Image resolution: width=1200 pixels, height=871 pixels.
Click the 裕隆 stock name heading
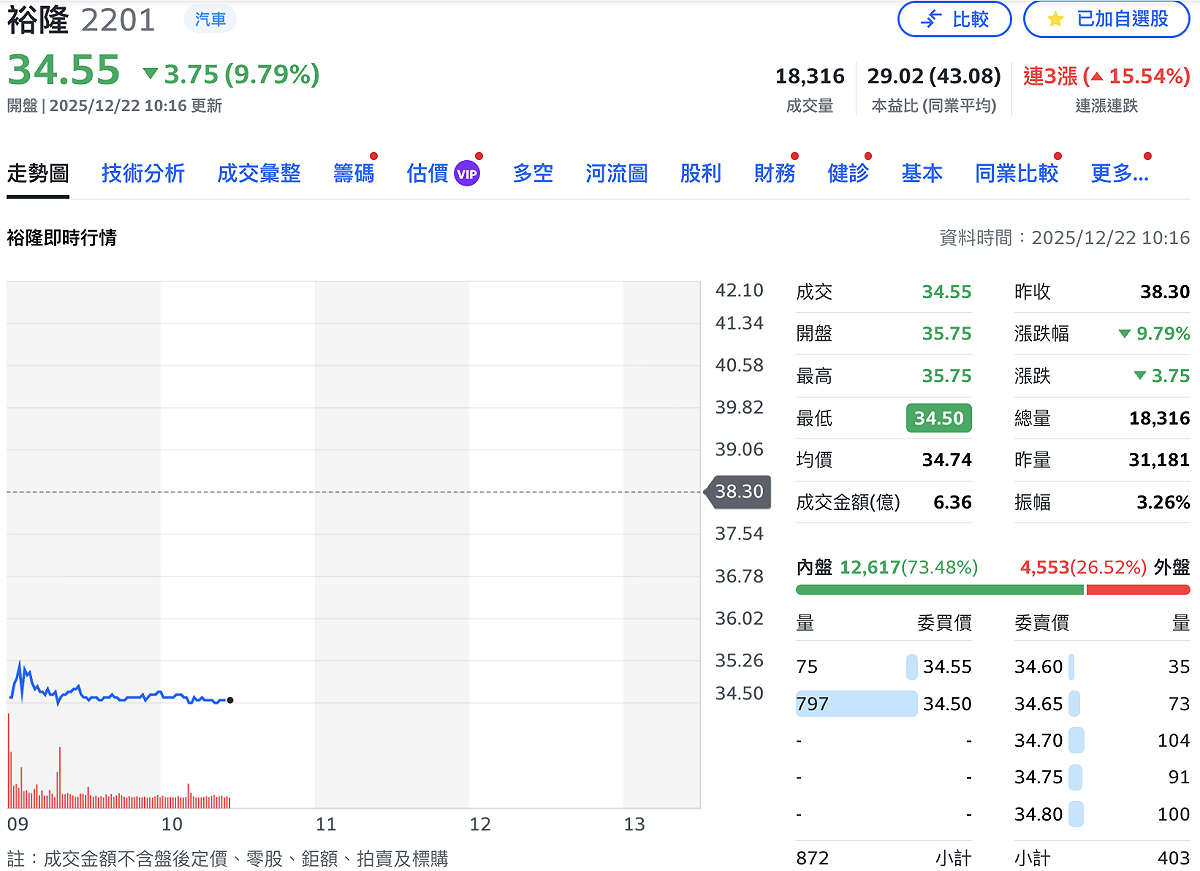coord(38,19)
